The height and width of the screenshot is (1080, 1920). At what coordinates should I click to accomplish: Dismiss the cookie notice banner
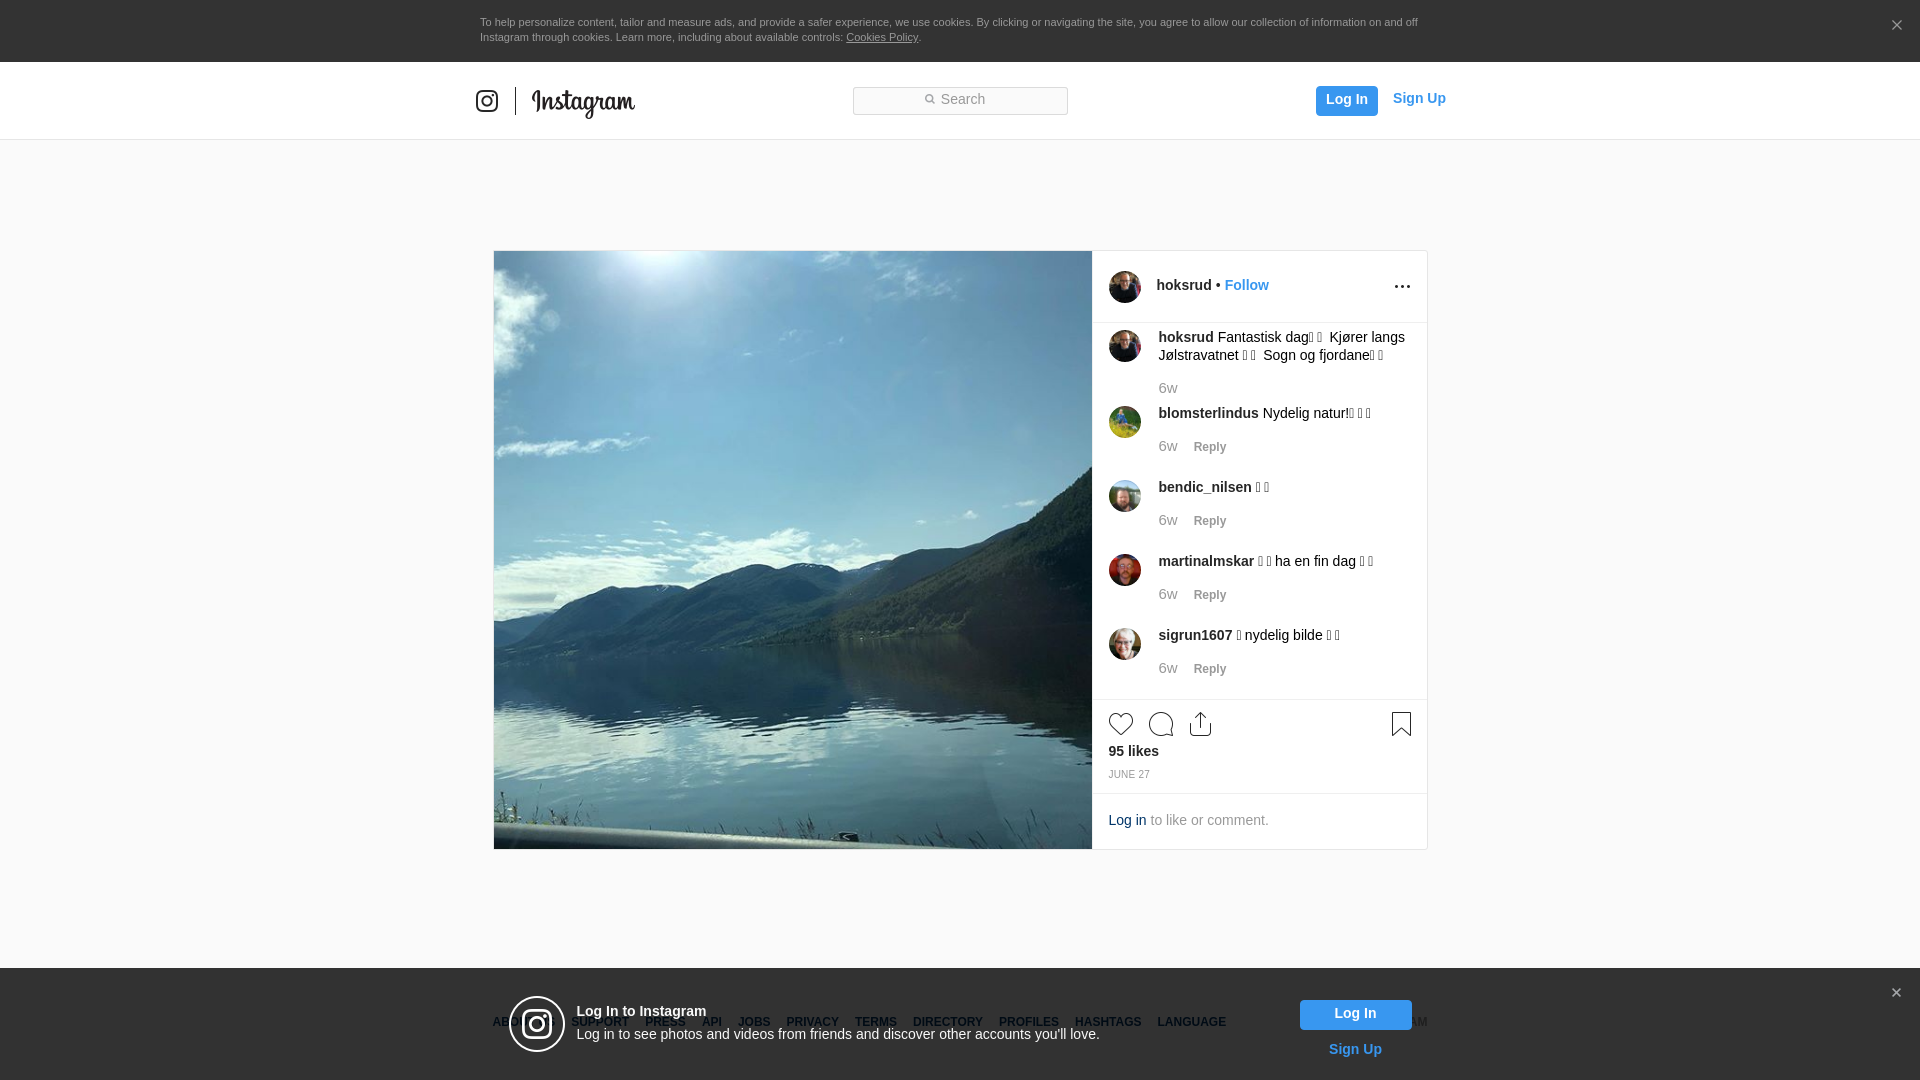1896,26
